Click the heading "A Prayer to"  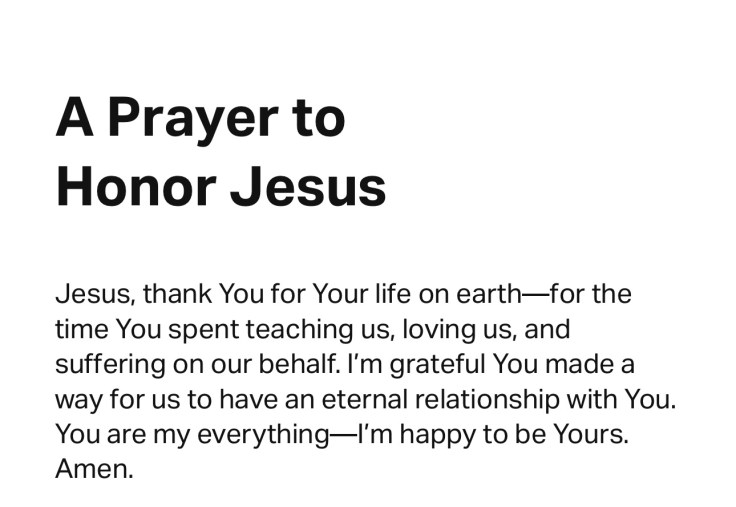click(x=200, y=119)
